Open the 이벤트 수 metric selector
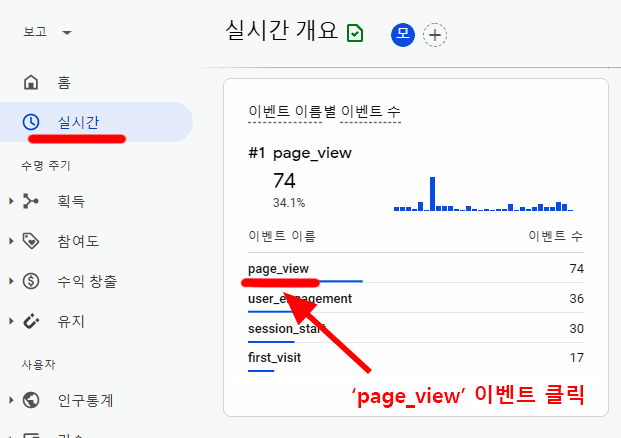This screenshot has height=438, width=621. tap(370, 112)
